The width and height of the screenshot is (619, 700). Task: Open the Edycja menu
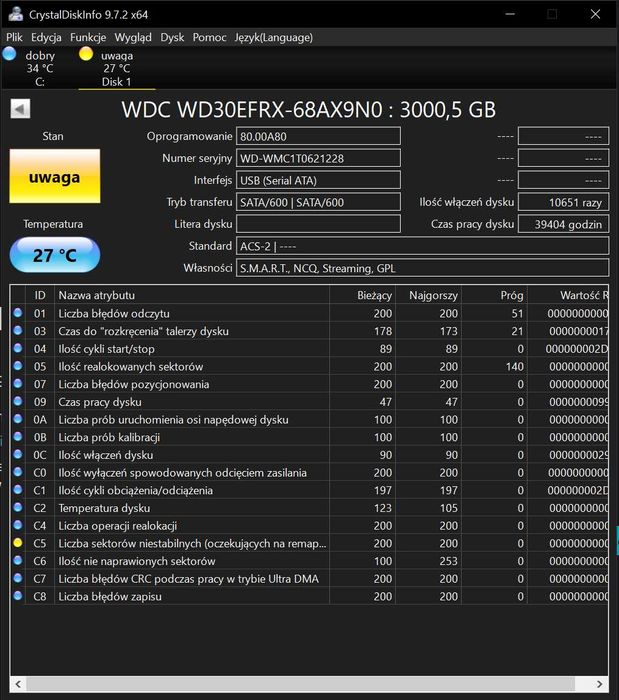click(x=46, y=38)
